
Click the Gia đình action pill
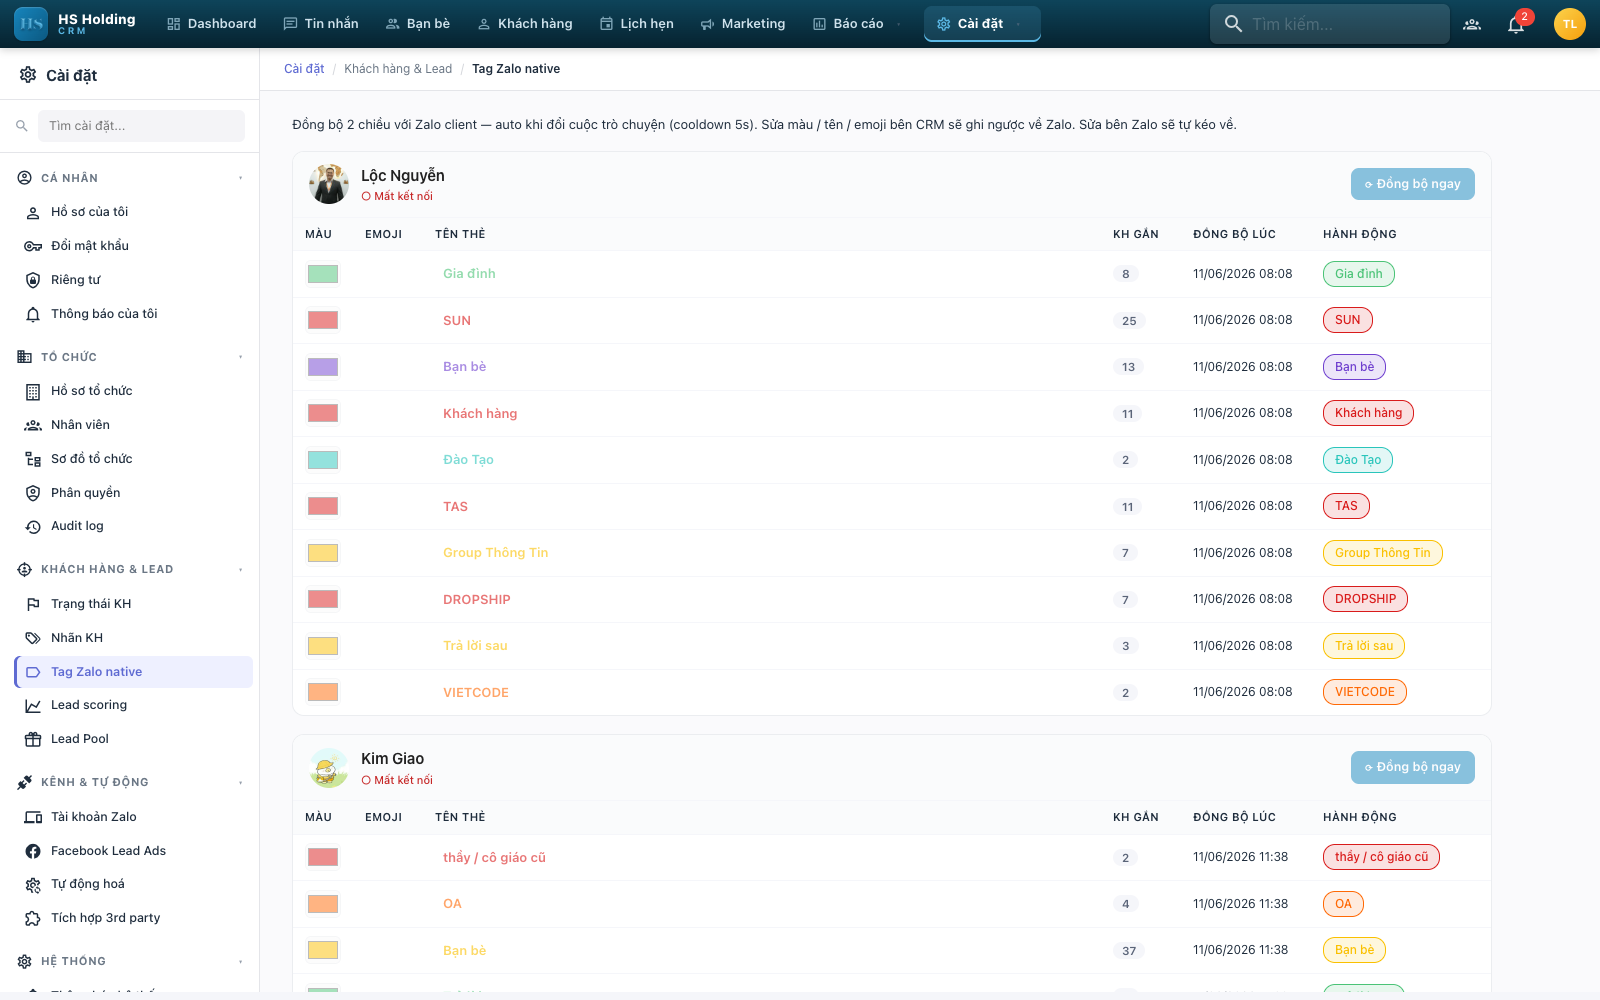(1358, 274)
